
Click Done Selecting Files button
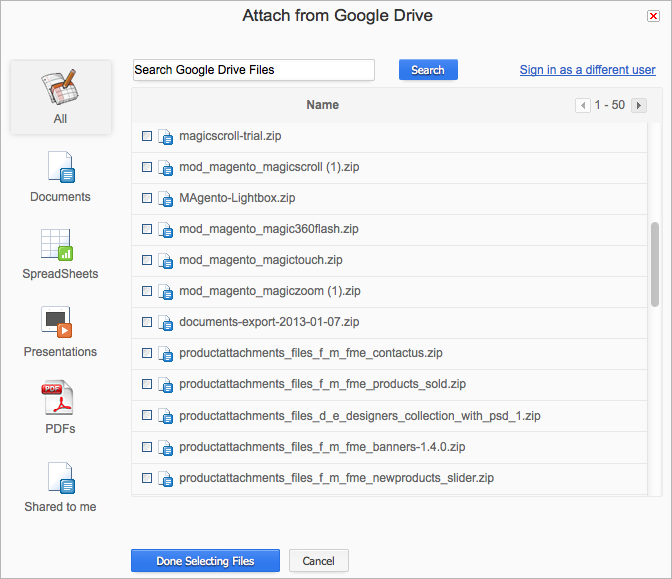click(x=205, y=561)
